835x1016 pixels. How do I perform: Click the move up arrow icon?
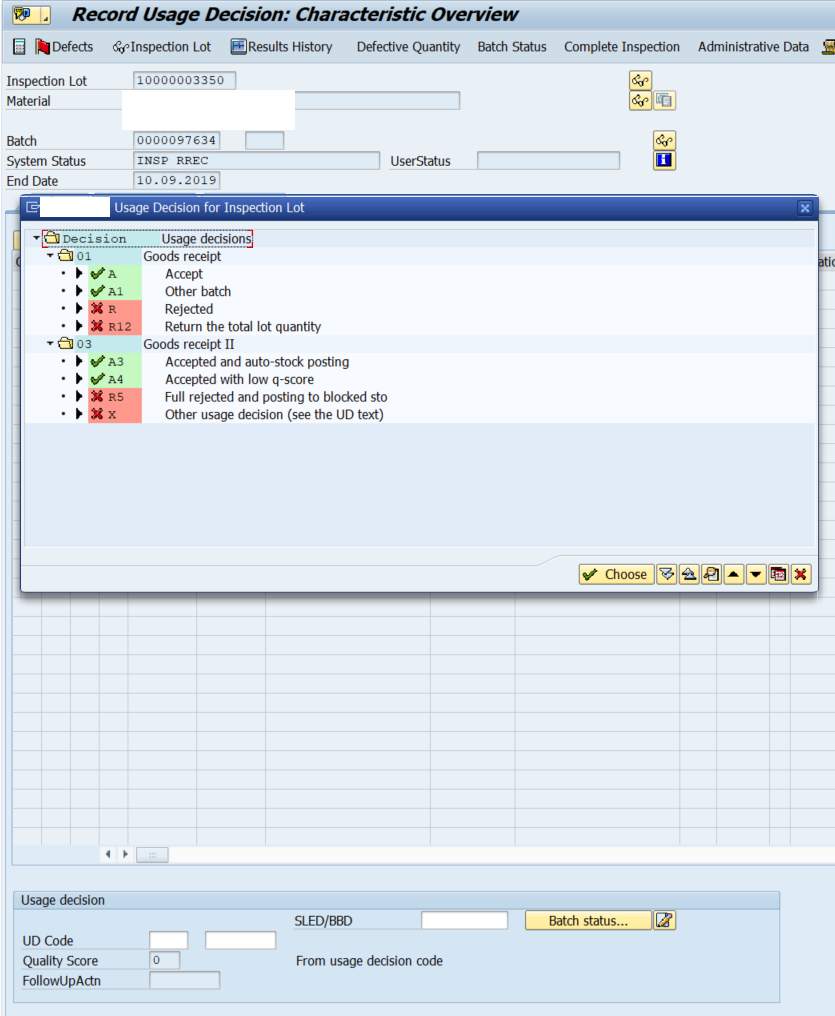point(733,574)
